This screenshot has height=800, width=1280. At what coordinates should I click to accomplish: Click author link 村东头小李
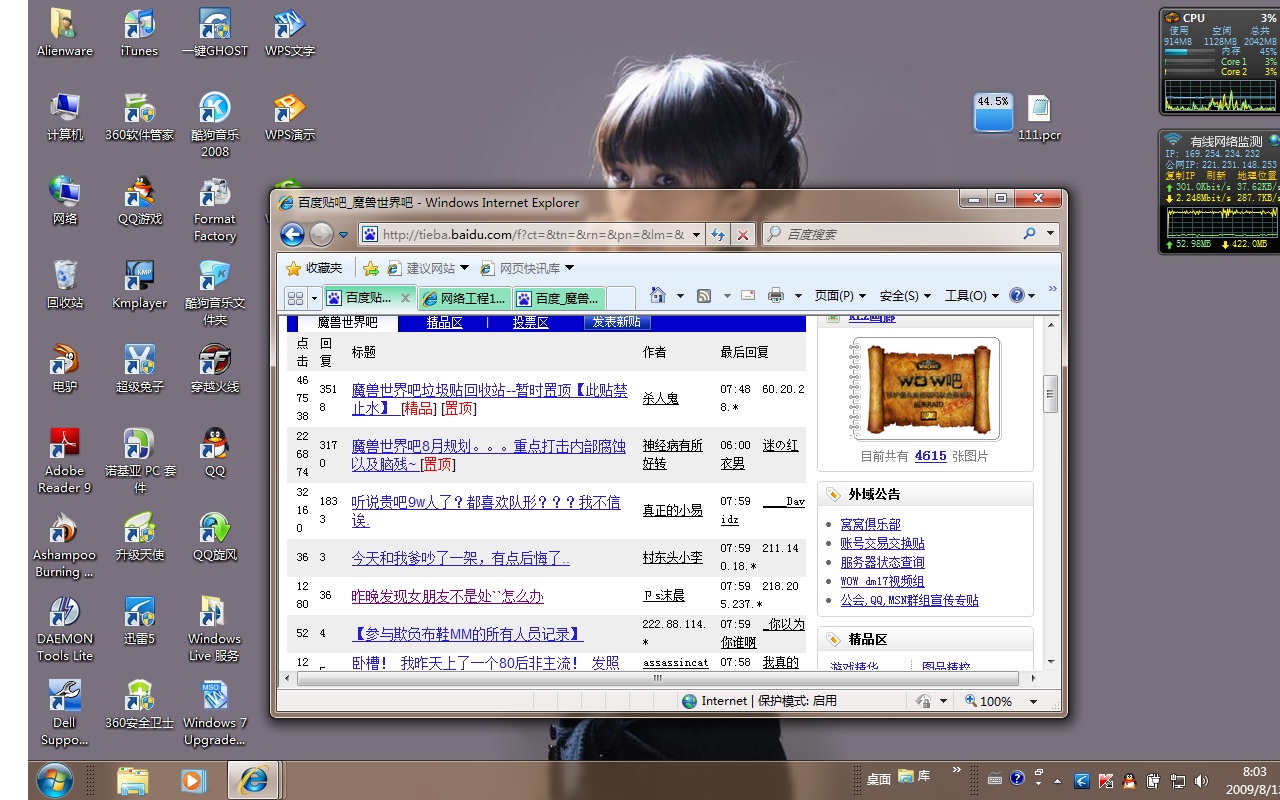tap(672, 558)
